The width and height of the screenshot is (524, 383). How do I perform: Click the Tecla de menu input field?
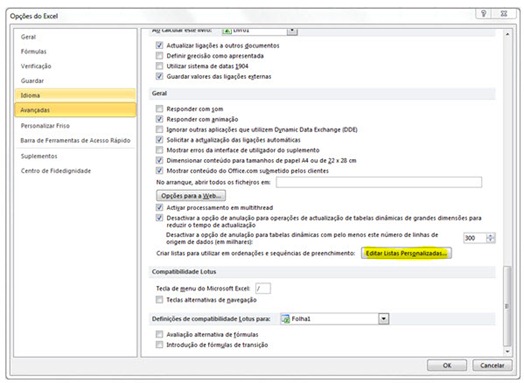coord(263,288)
